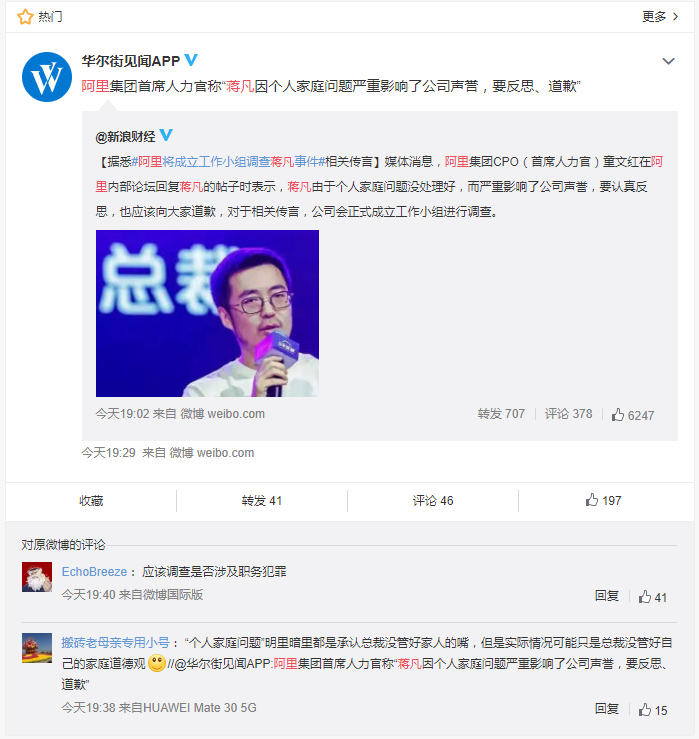Screen dimensions: 699x739
Task: Open the #阿里将成立工作小组调查蒋凡事件# hashtag link
Action: point(228,162)
